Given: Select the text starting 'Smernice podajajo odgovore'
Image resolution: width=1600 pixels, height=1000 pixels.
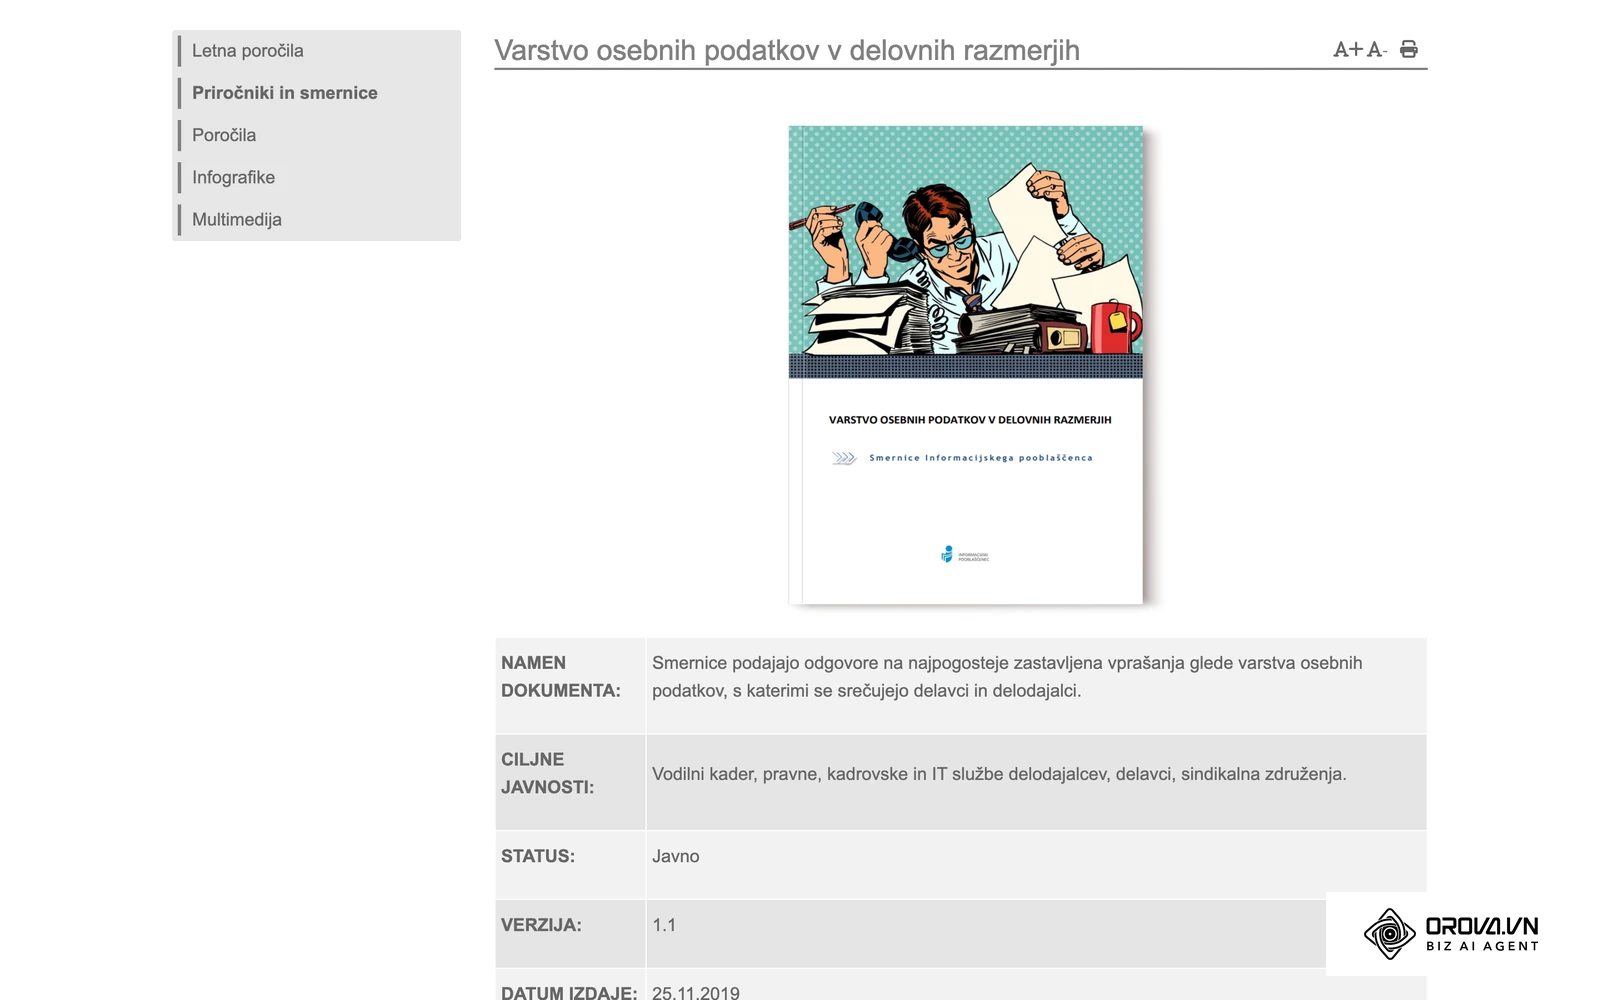Looking at the screenshot, I should click(1007, 677).
